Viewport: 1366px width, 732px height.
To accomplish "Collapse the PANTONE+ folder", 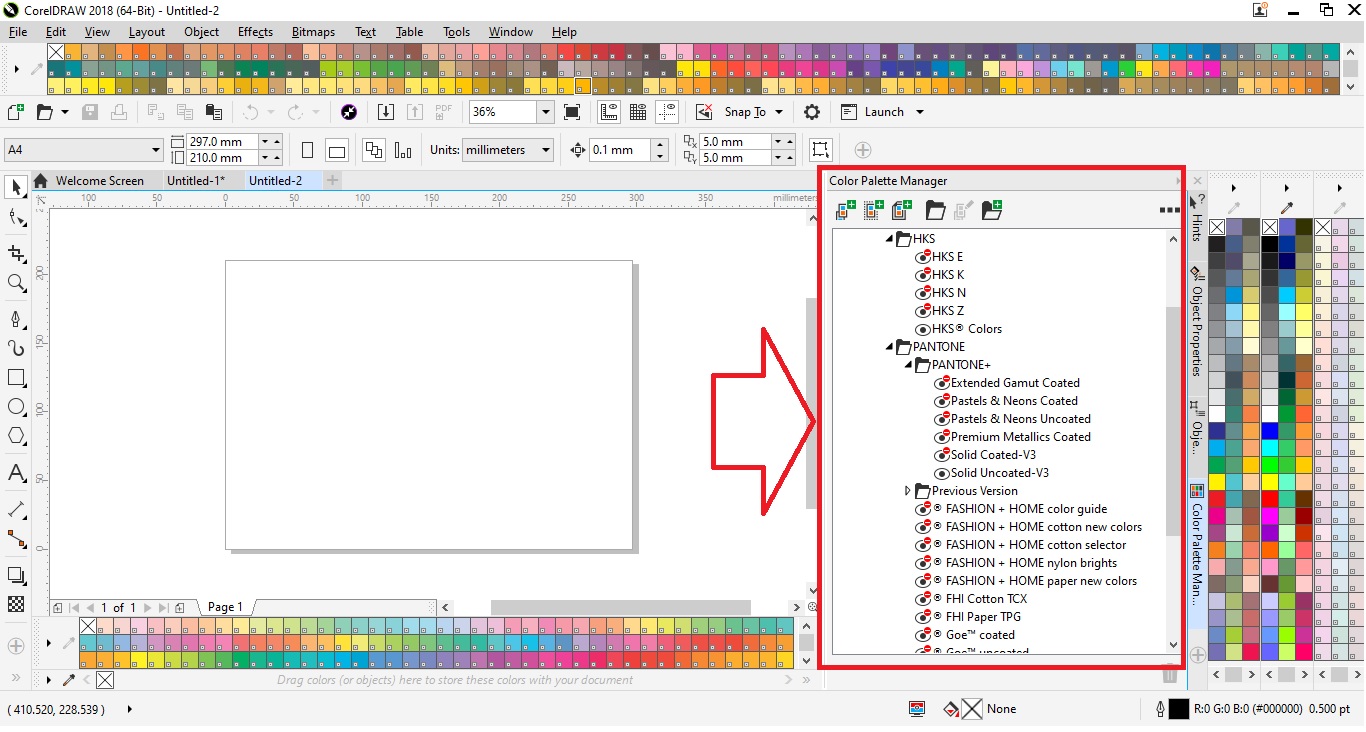I will 908,365.
